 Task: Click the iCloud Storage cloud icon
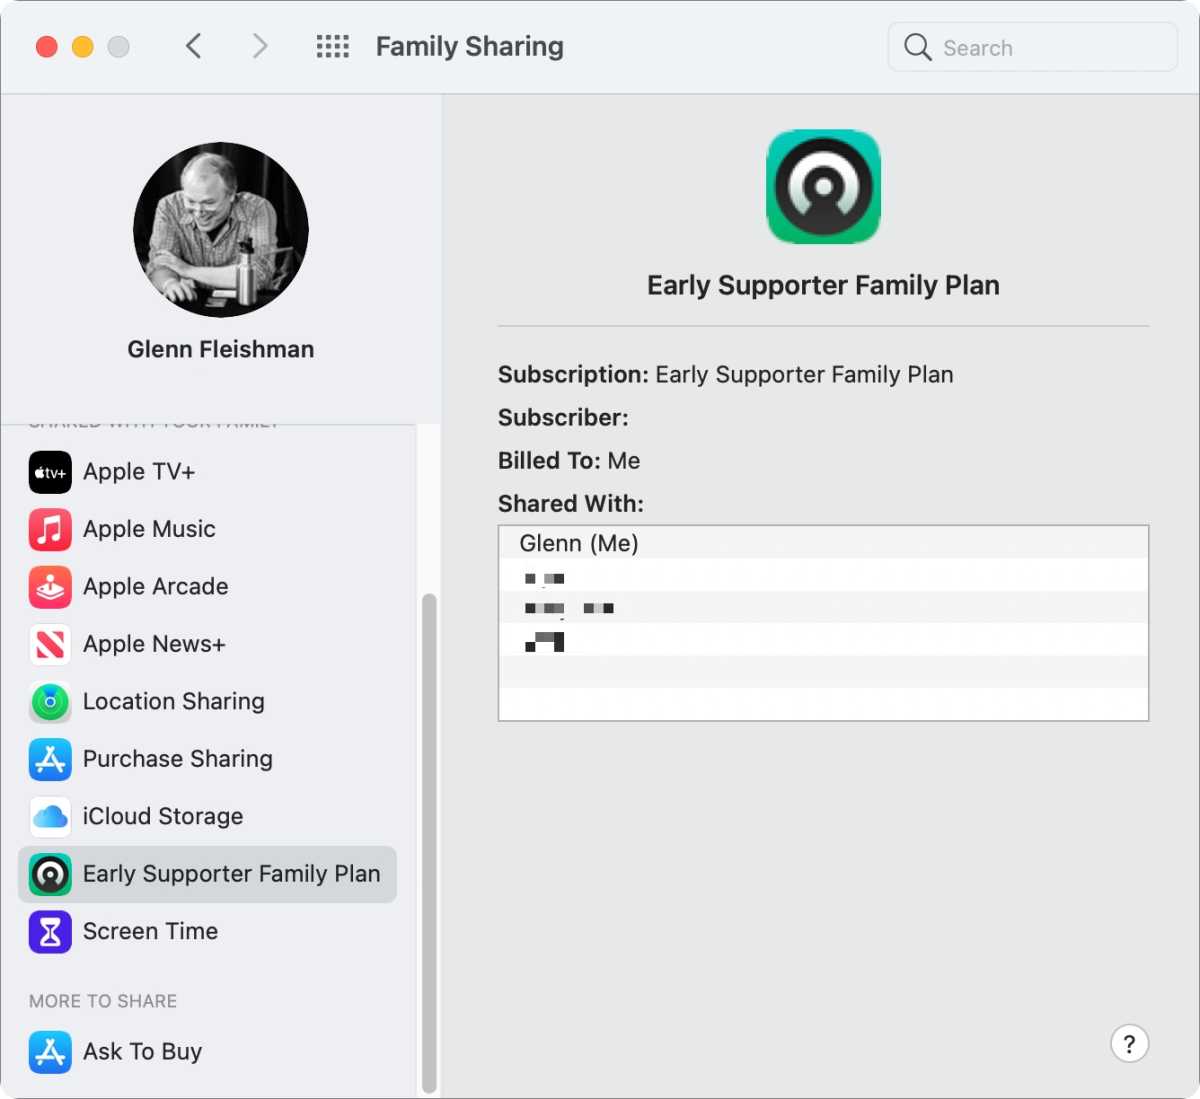[x=50, y=817]
